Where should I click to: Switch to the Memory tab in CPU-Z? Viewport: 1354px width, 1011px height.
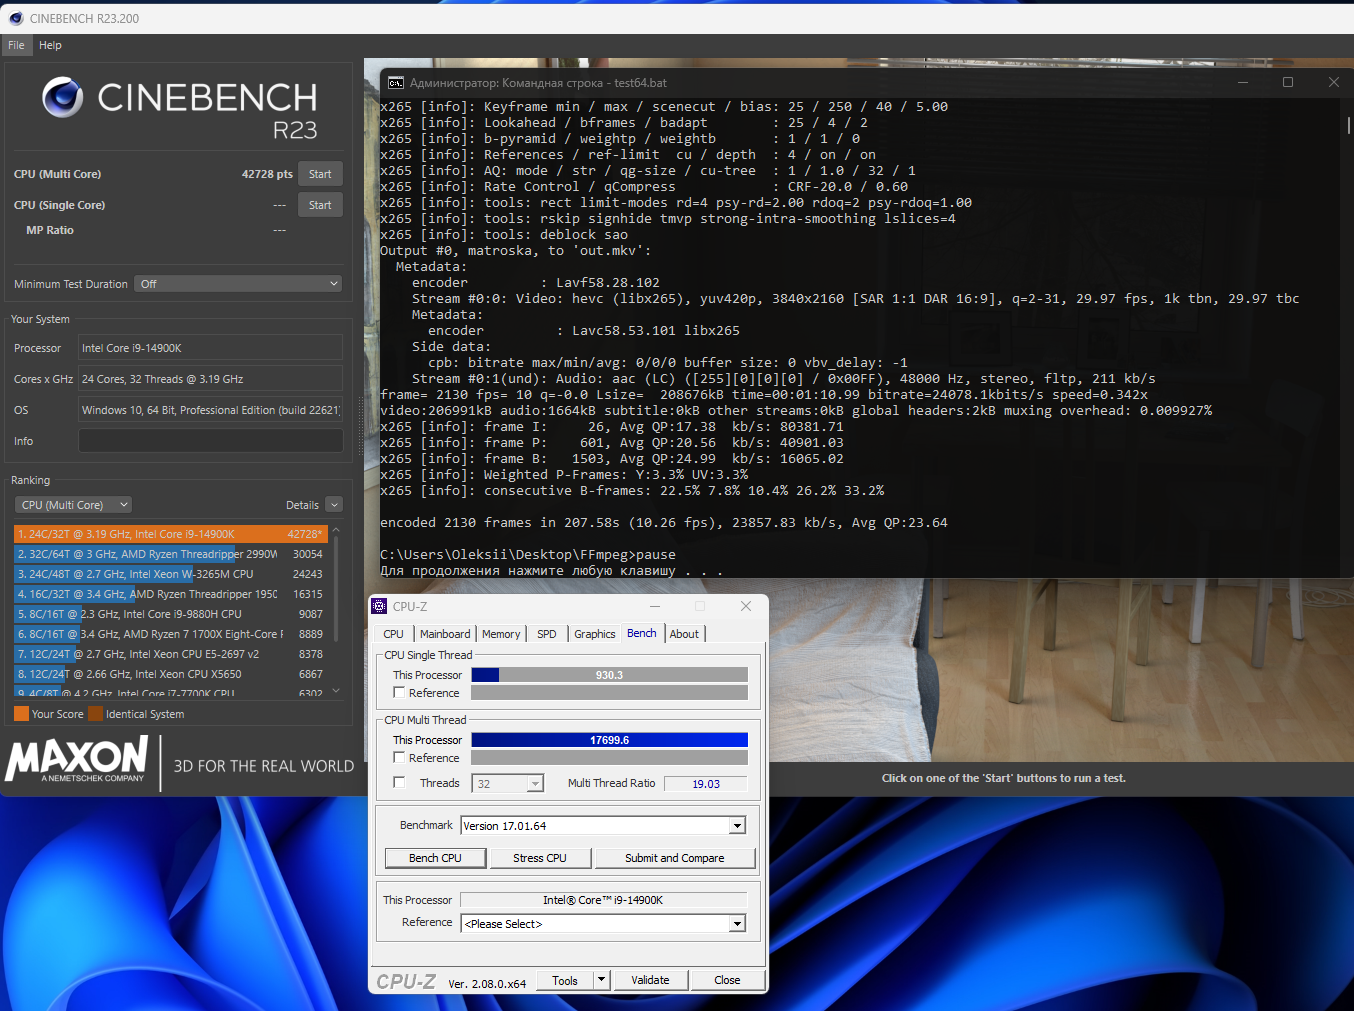pyautogui.click(x=501, y=634)
